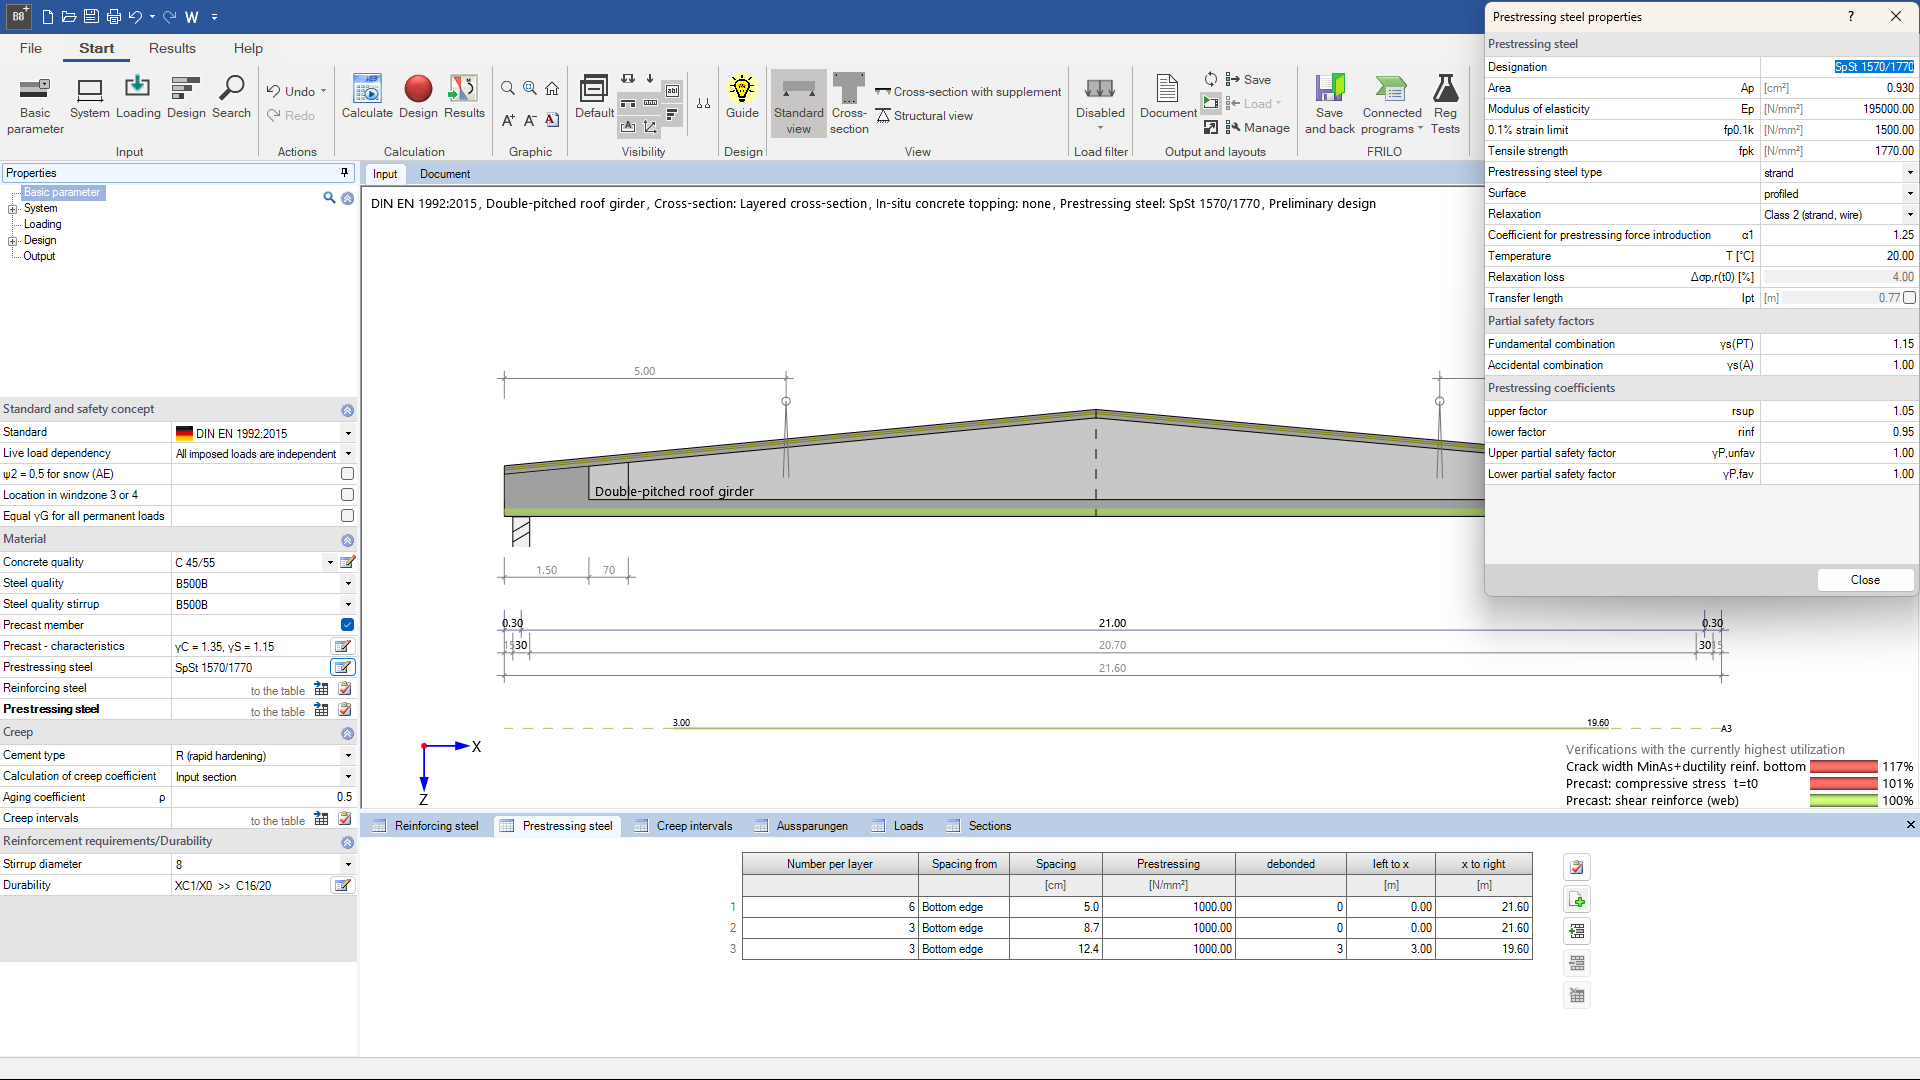Screen dimensions: 1920x1080
Task: Open the Relaxation class dropdown
Action: 1908,214
